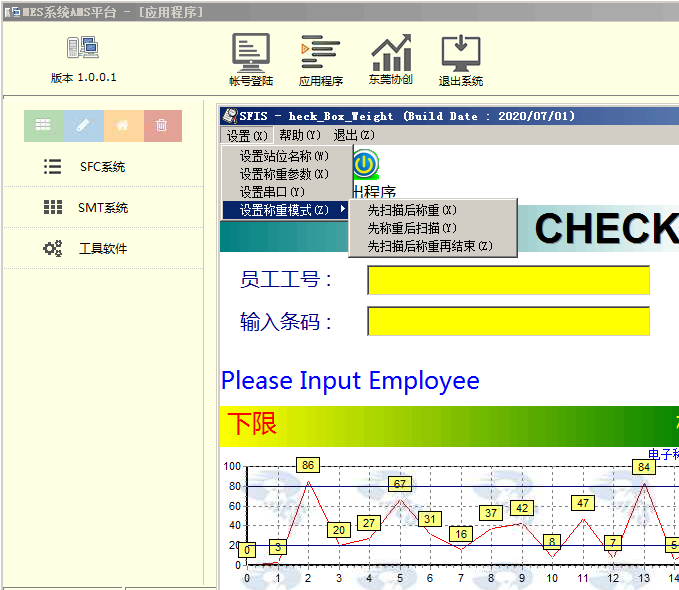This screenshot has width=679, height=590.
Task: Select 设置站位名称(W) menu entry
Action: [284, 156]
